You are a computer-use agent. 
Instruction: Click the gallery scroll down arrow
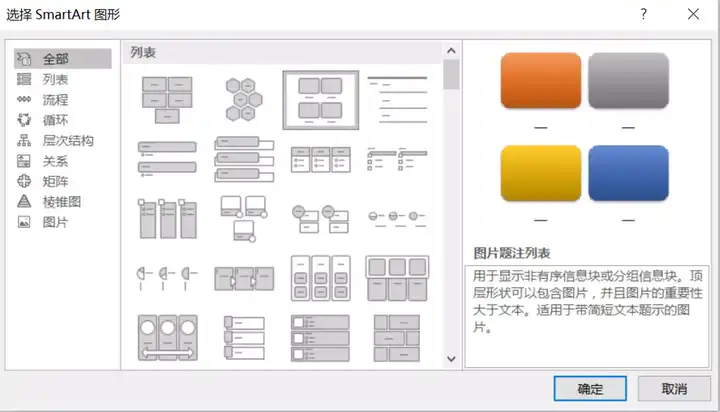pos(451,359)
